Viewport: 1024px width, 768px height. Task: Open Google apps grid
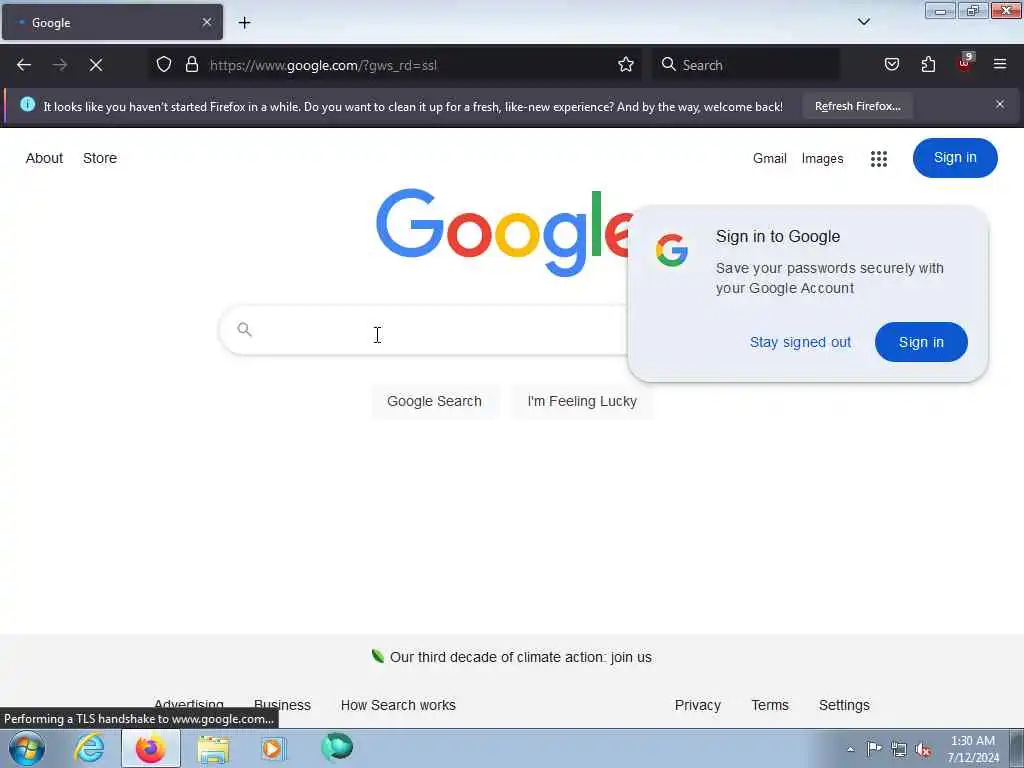point(879,159)
